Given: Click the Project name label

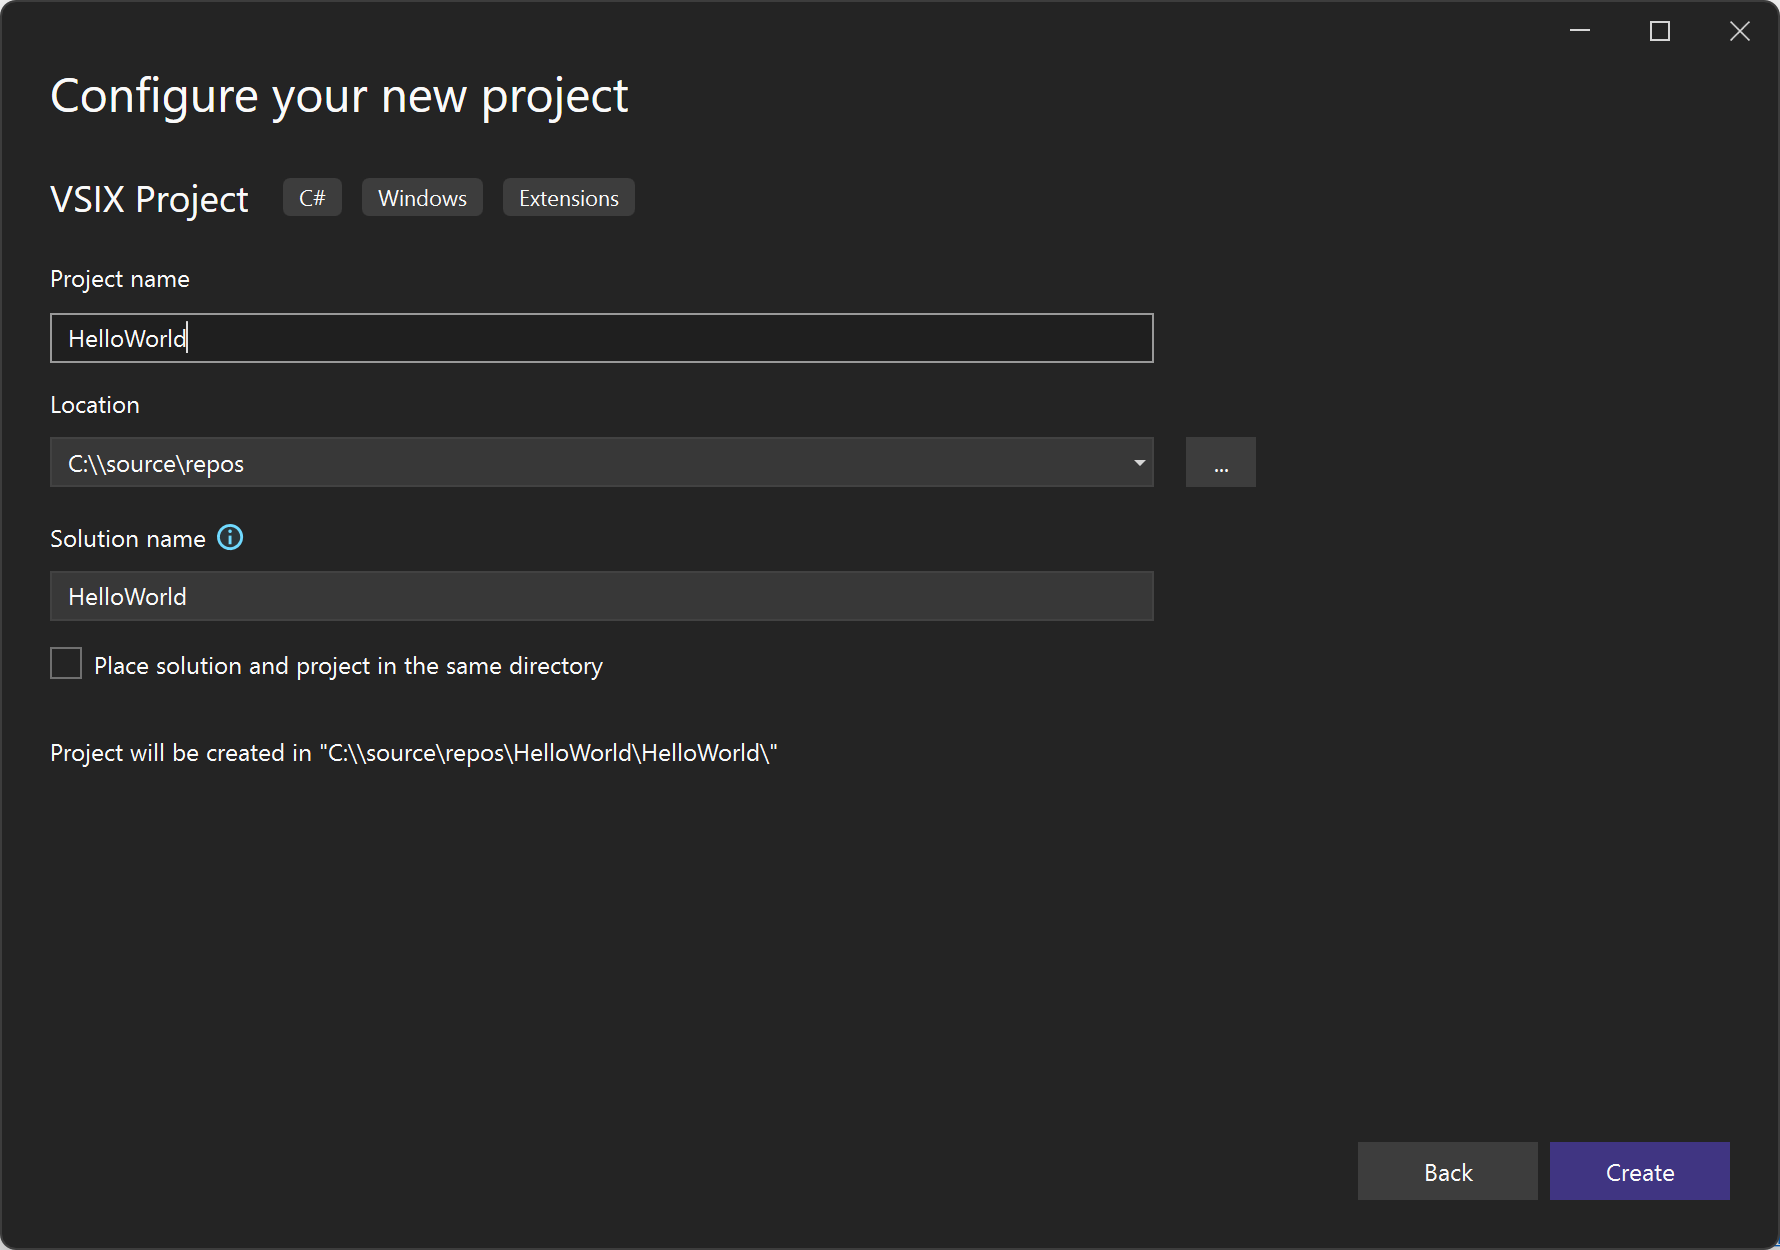Looking at the screenshot, I should [x=120, y=279].
